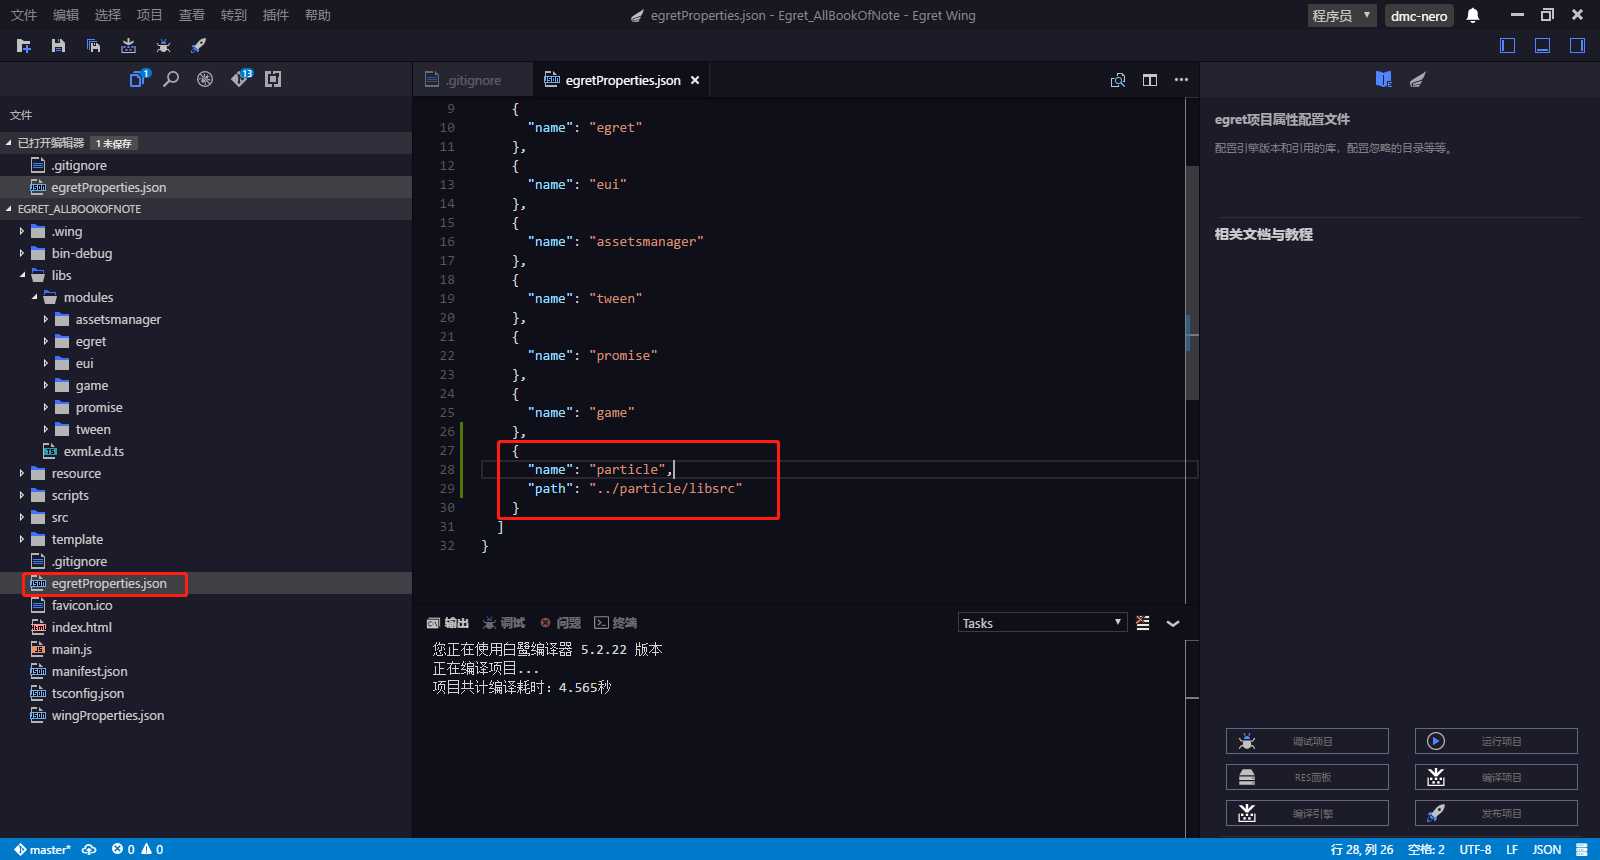
Task: Collapse the output panel with the chevron
Action: pos(1173,623)
